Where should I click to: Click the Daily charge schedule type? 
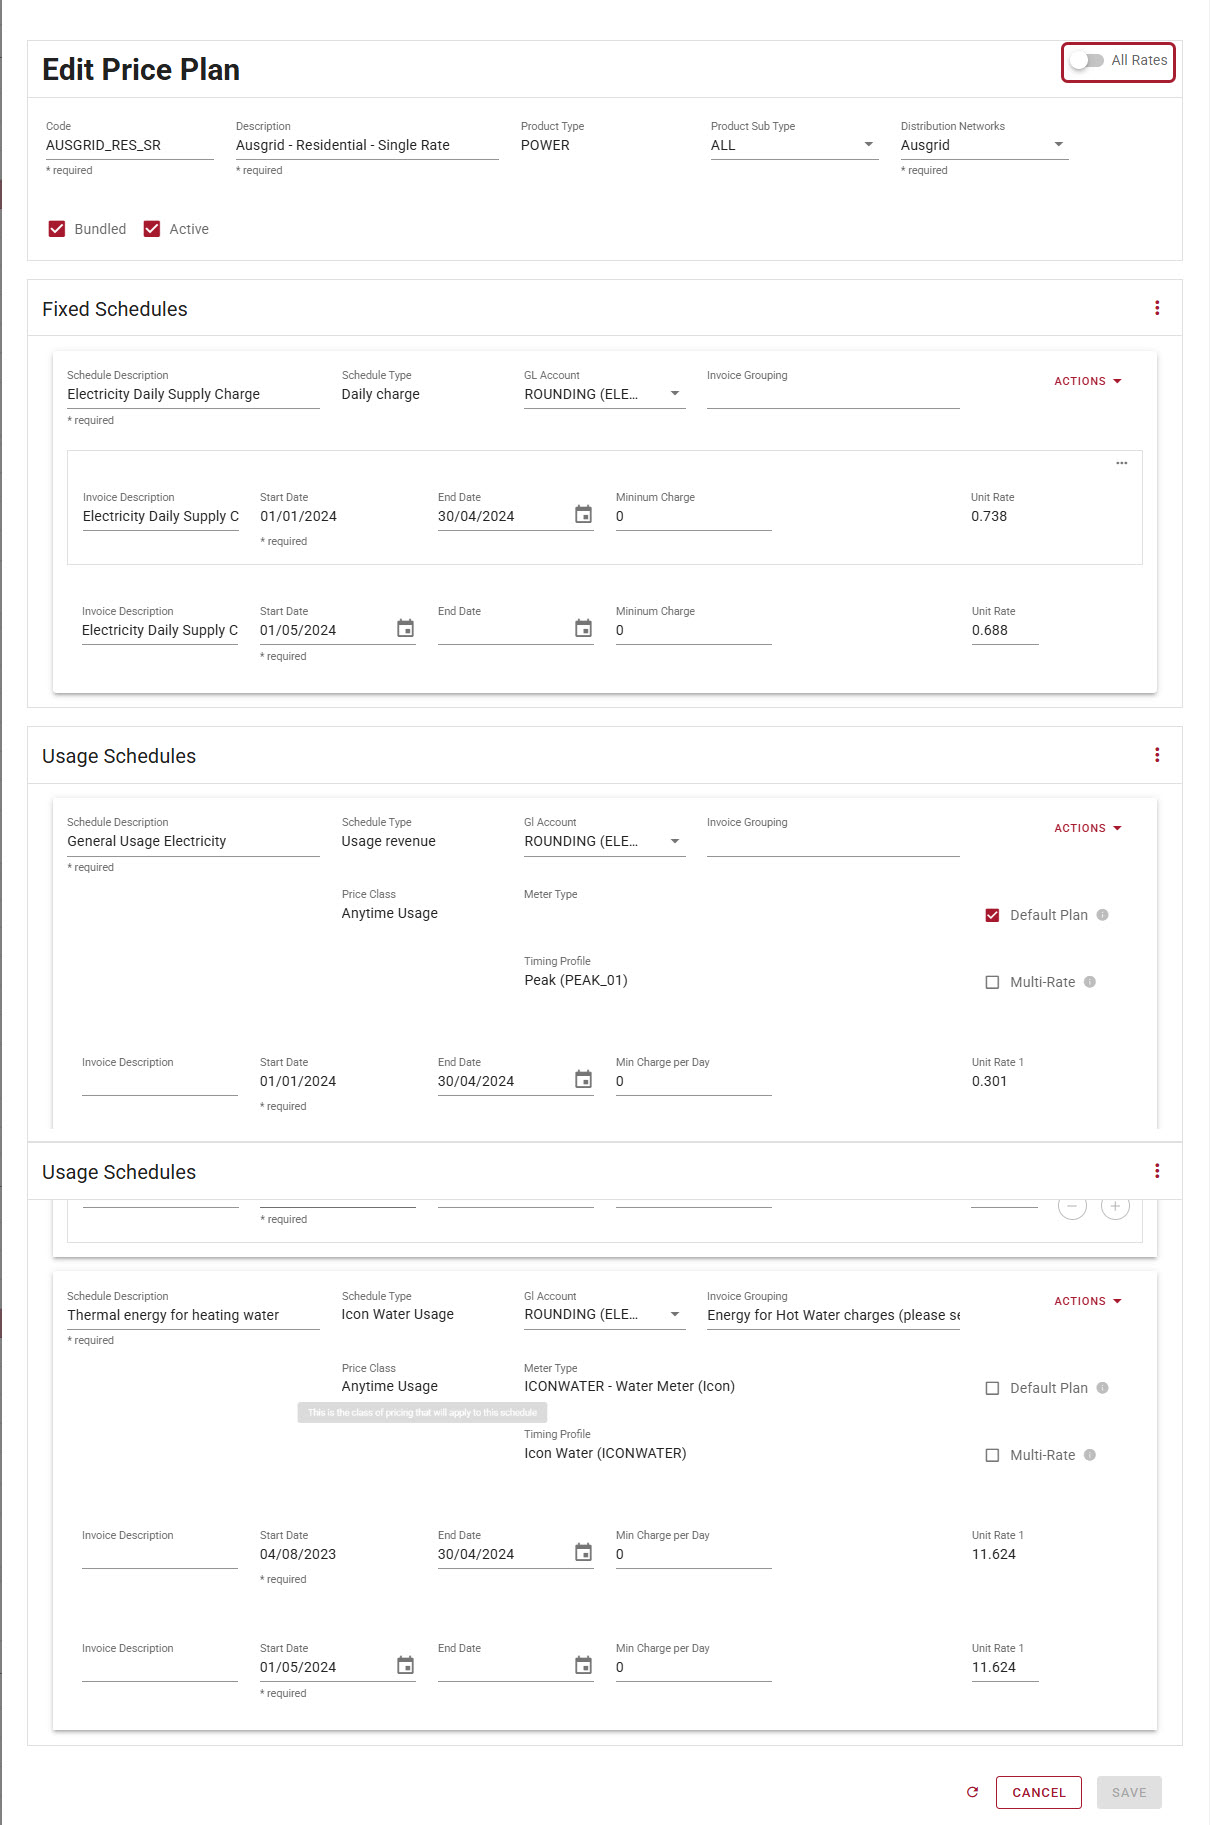click(x=380, y=394)
